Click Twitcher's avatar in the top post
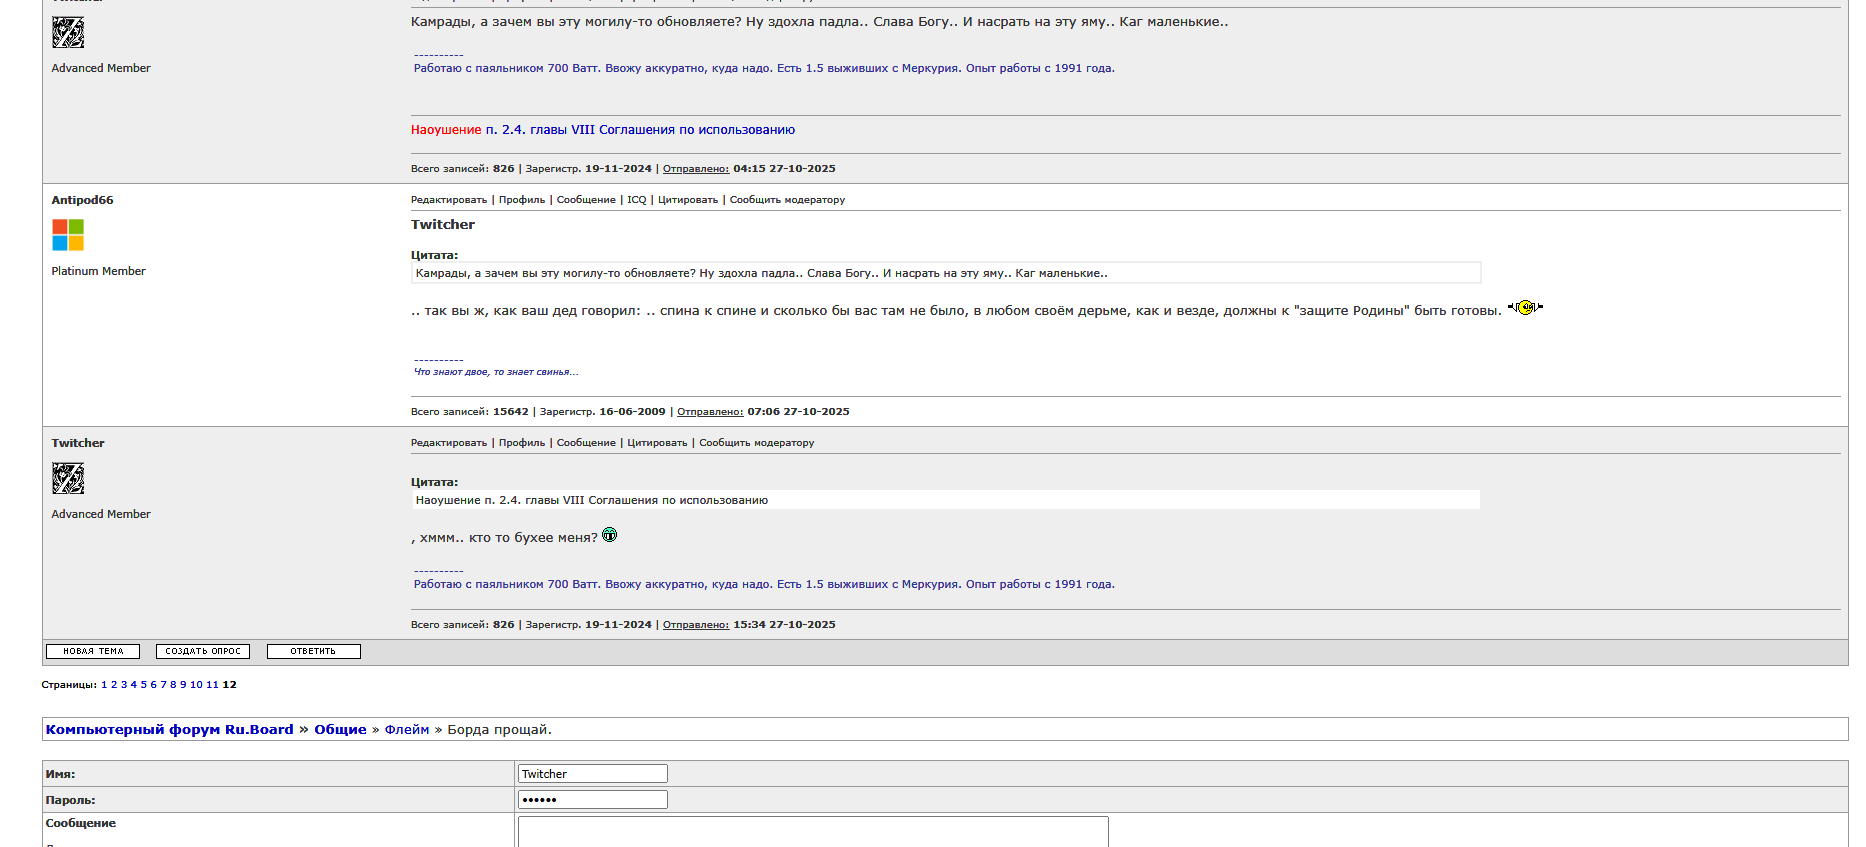Viewport: 1866px width, 847px height. point(68,33)
